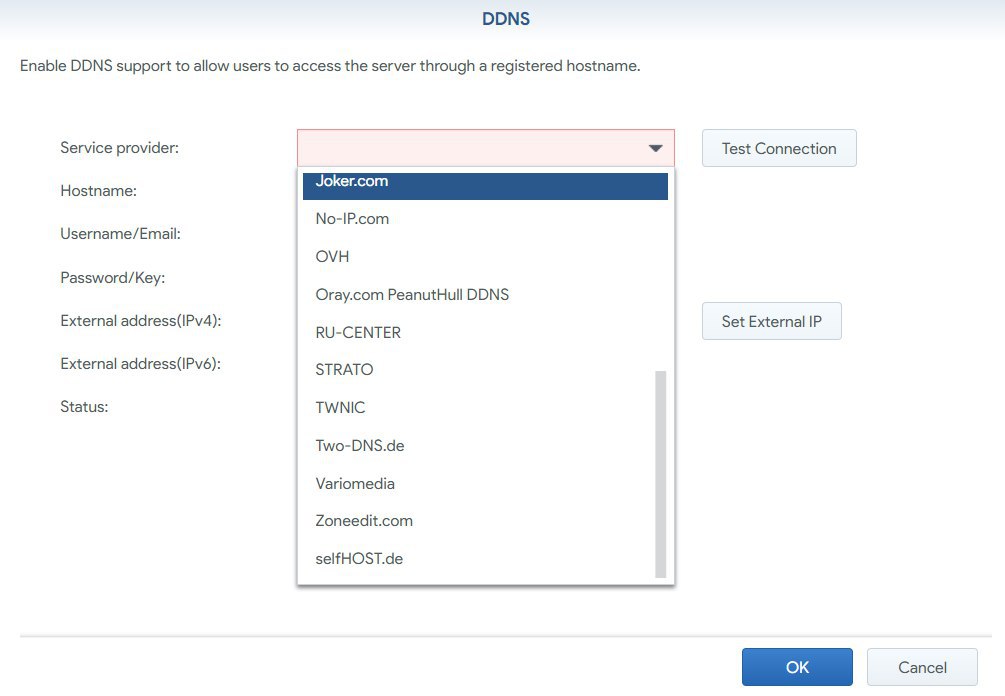
Task: Click the Test Connection button
Action: click(x=779, y=148)
